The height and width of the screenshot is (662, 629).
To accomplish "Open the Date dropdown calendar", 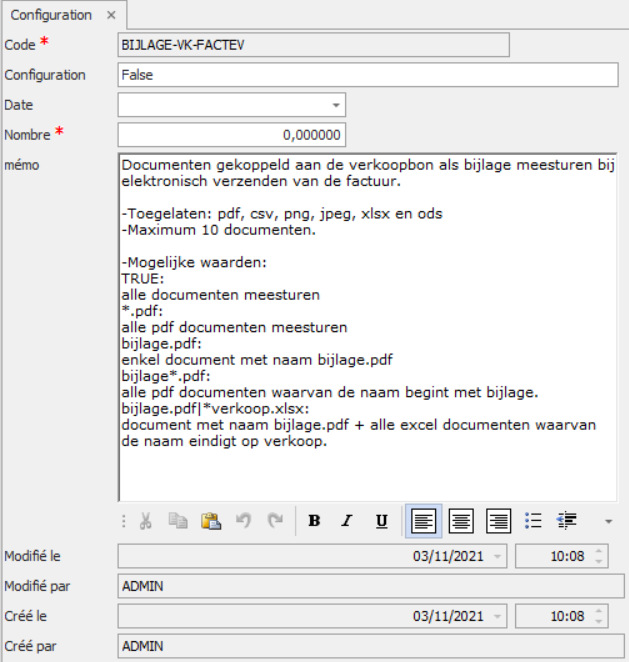I will pos(336,105).
